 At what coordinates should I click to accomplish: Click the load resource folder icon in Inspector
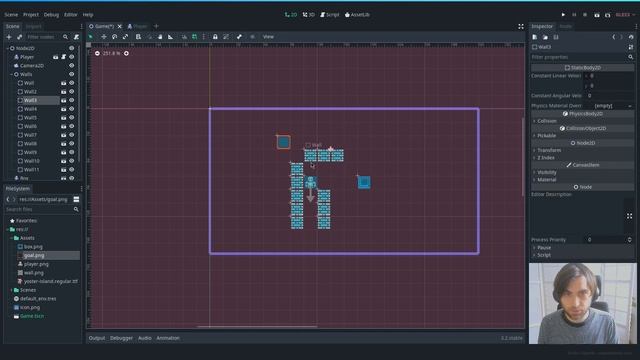tap(545, 37)
